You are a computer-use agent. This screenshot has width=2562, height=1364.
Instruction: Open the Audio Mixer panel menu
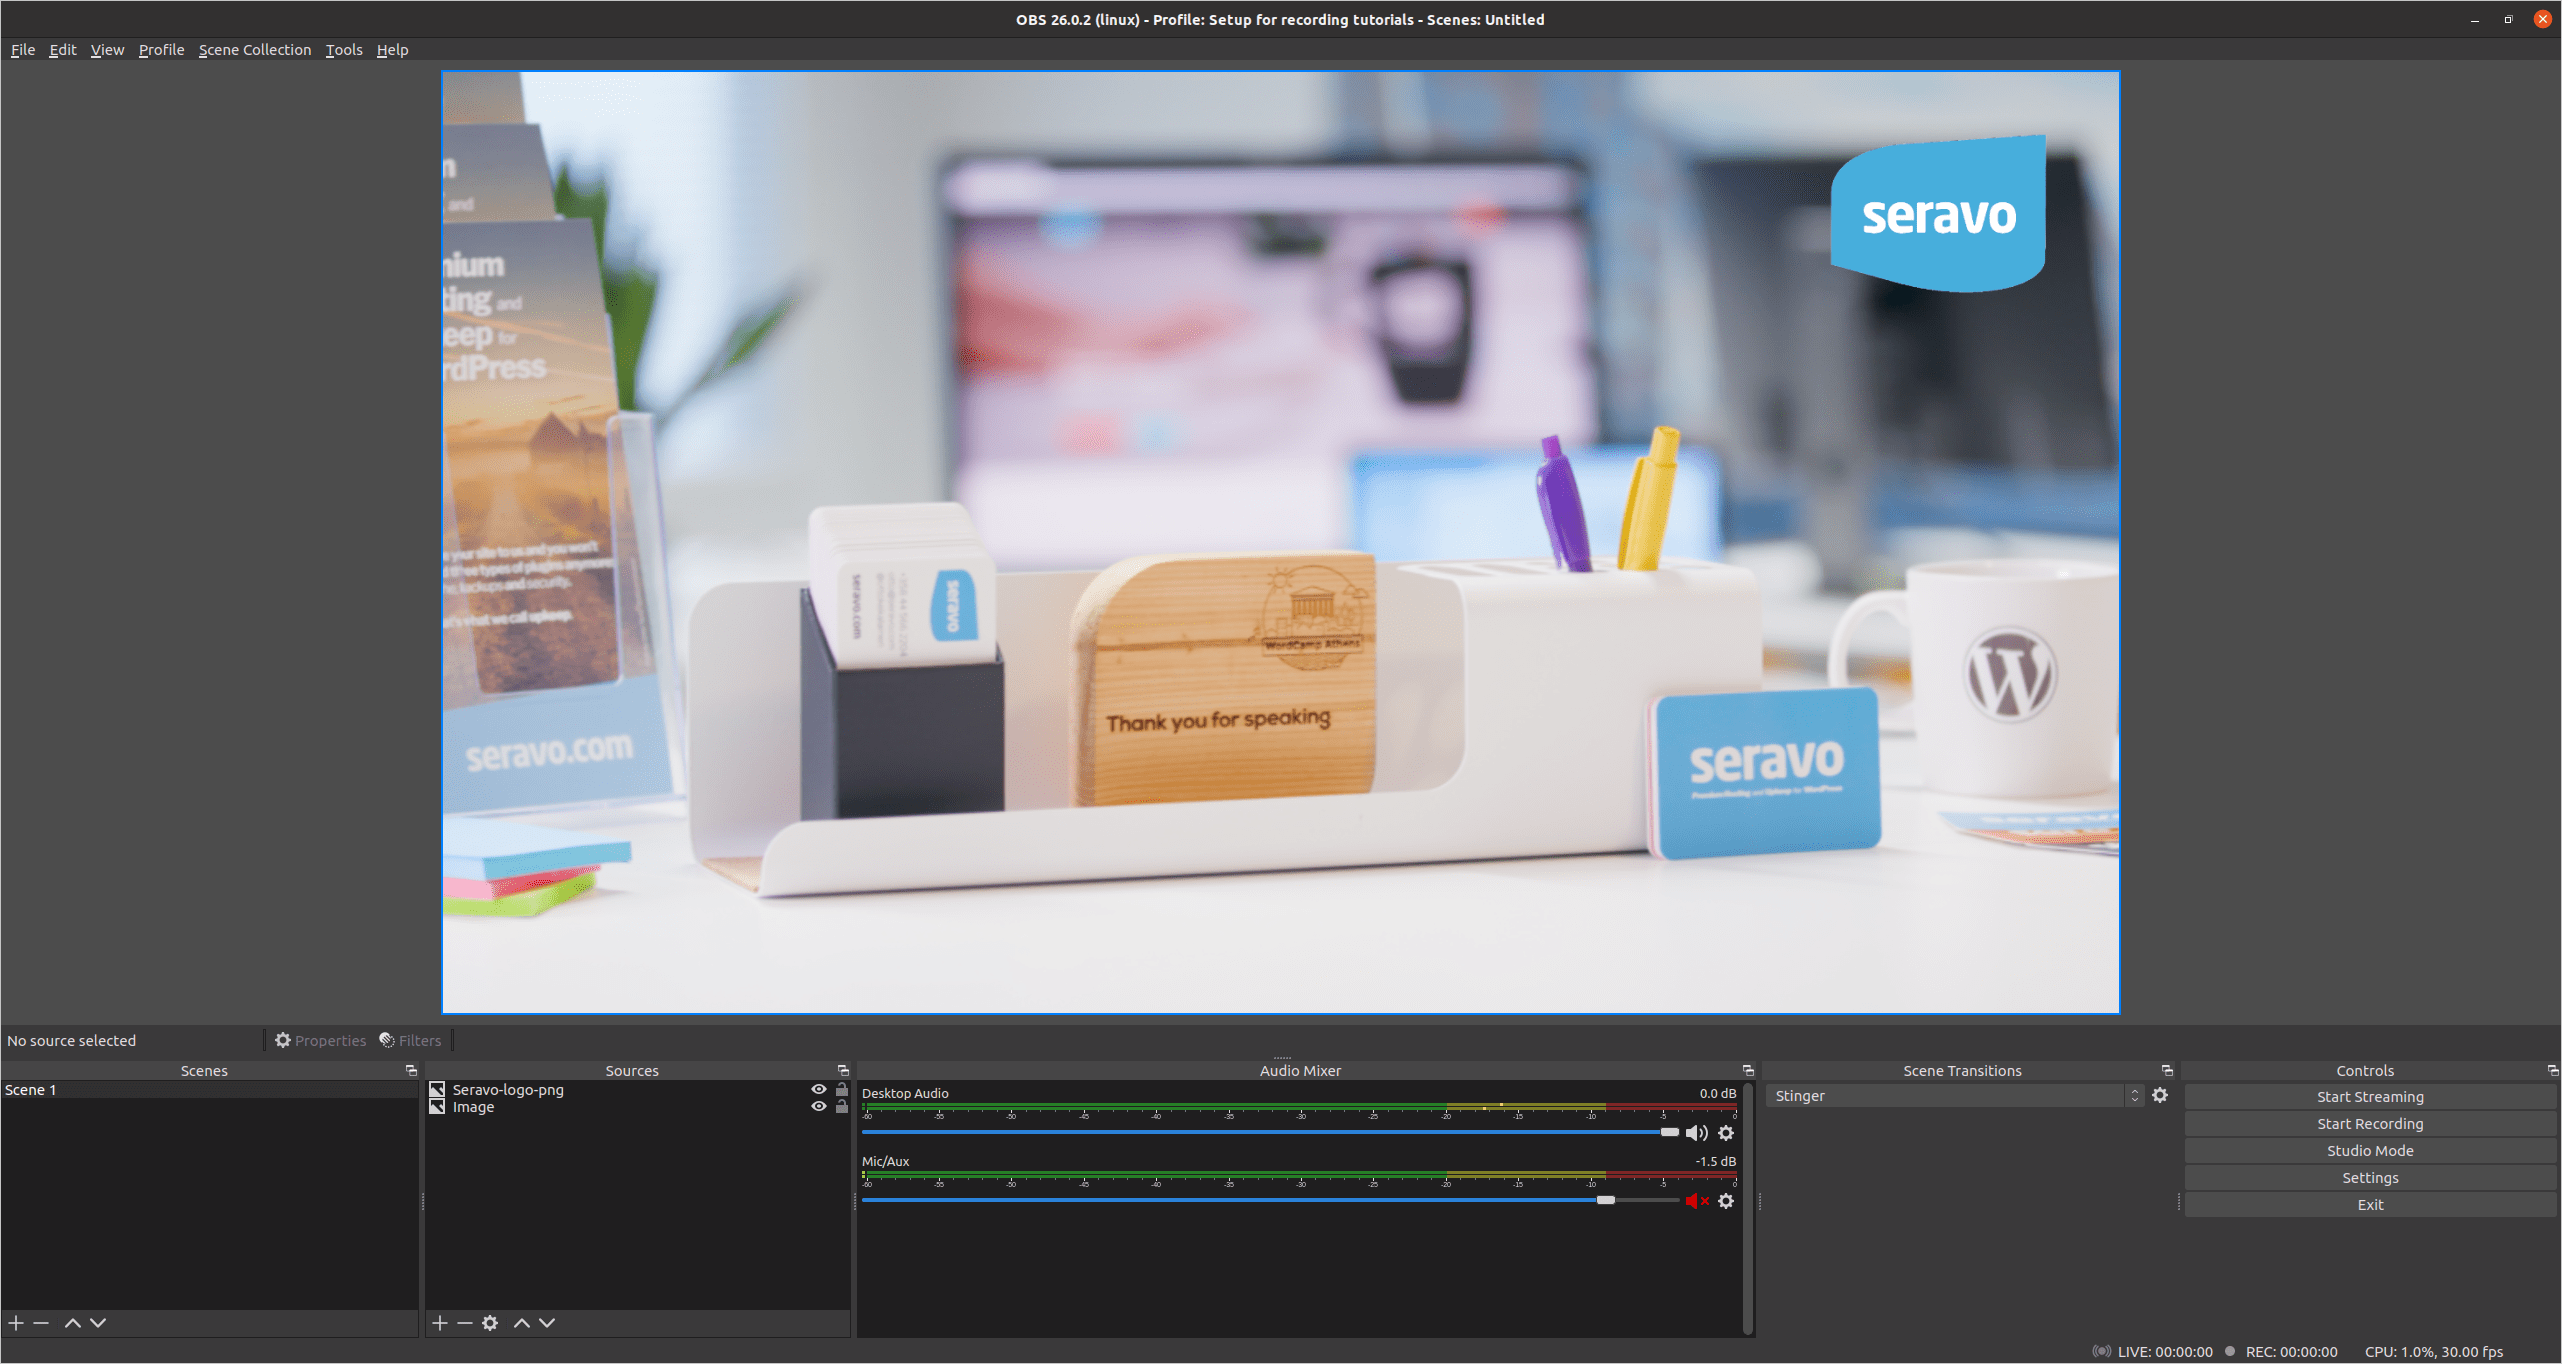[x=1747, y=1070]
